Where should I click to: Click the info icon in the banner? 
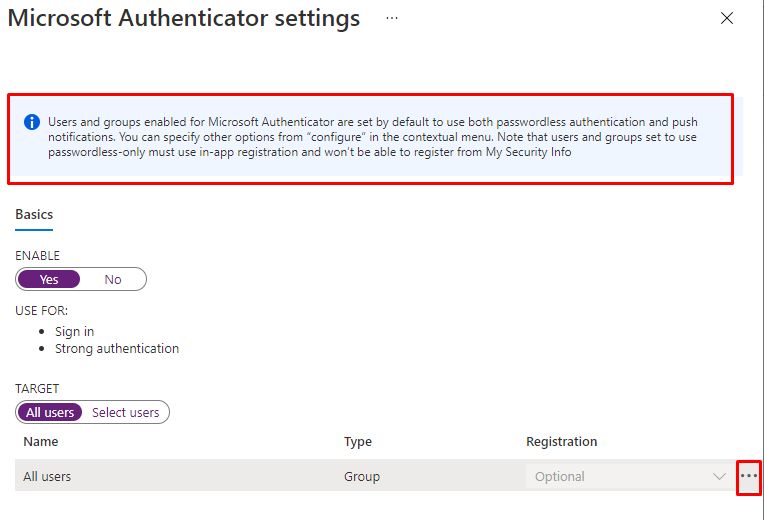32,122
